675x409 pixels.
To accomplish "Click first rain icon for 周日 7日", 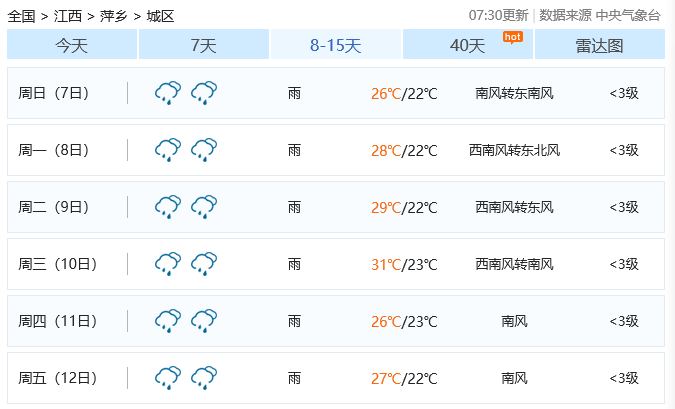I will (x=168, y=93).
